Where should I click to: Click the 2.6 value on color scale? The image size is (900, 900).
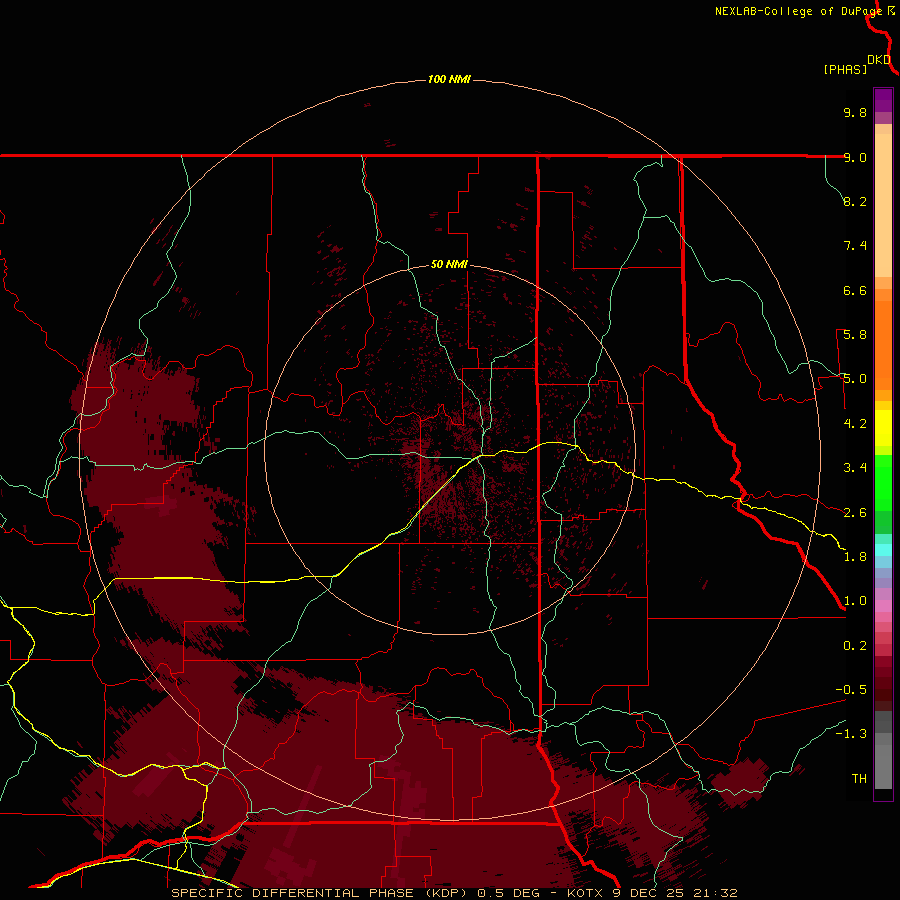855,513
